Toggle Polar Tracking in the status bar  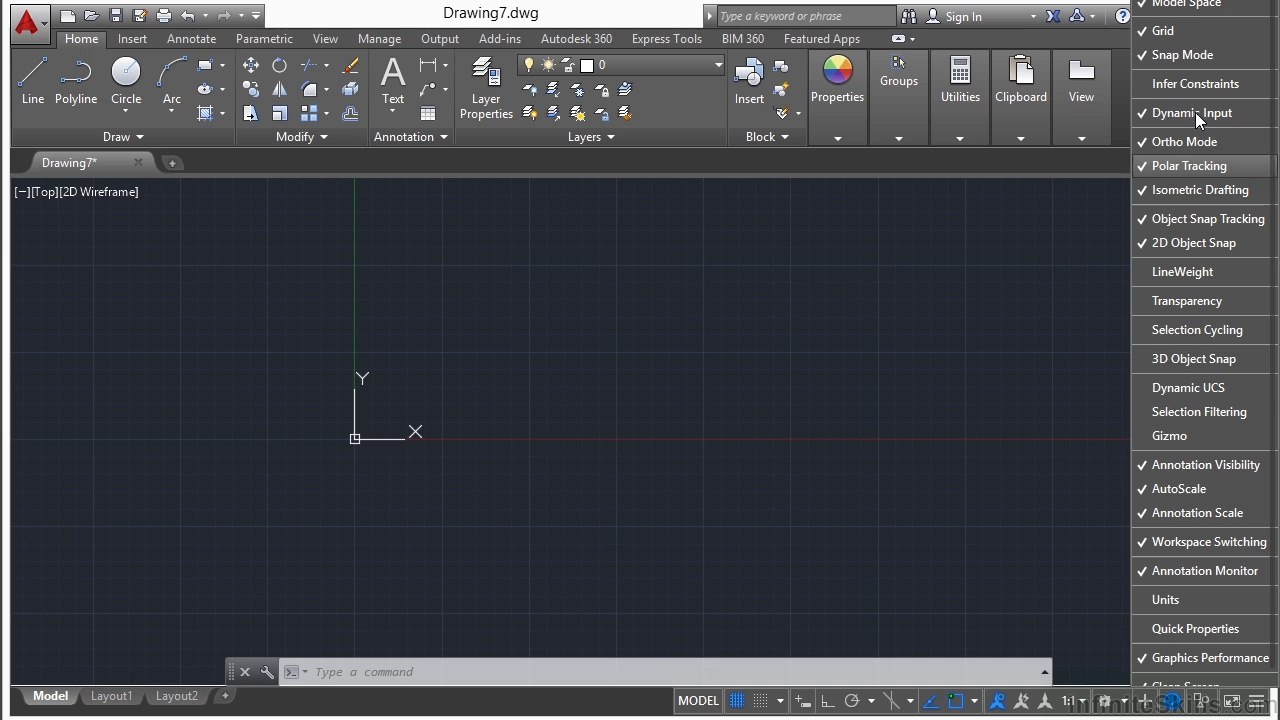tap(852, 701)
